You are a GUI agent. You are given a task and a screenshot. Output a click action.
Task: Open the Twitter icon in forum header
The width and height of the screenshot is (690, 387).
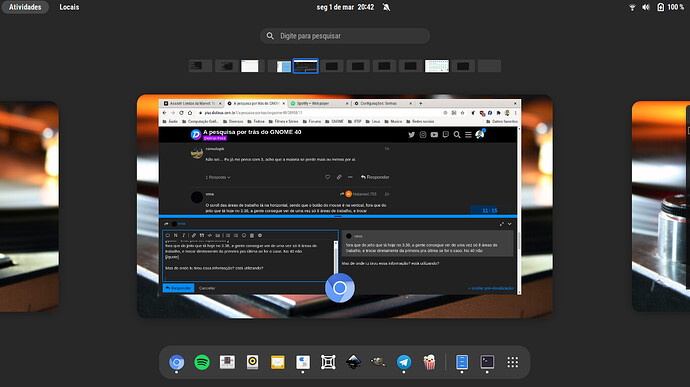[411, 135]
